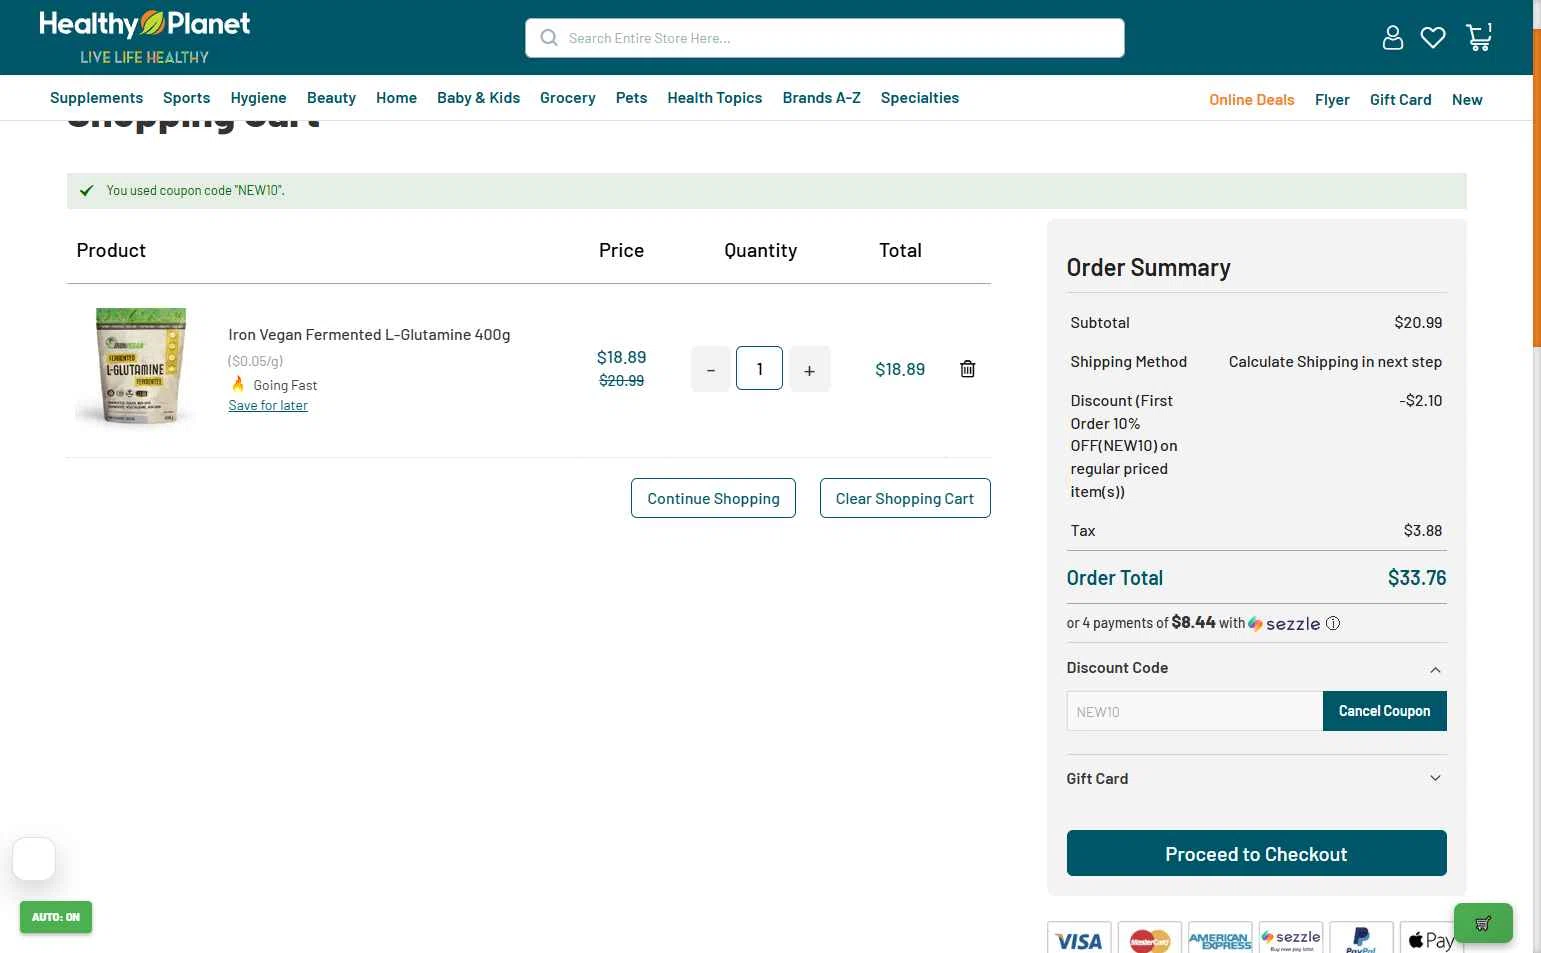
Task: Click the discount value -$2.10
Action: point(1421,401)
